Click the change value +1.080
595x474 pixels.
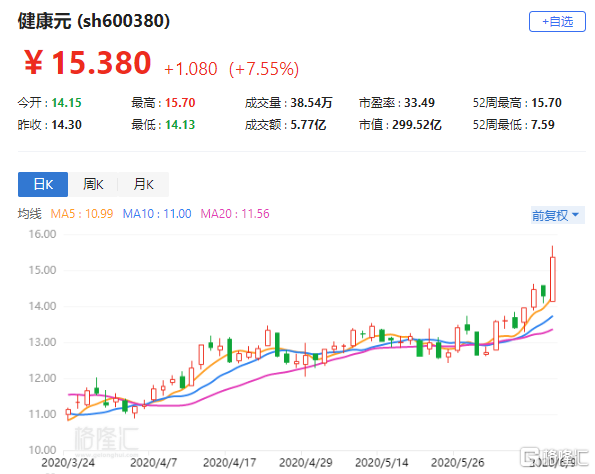pos(190,69)
